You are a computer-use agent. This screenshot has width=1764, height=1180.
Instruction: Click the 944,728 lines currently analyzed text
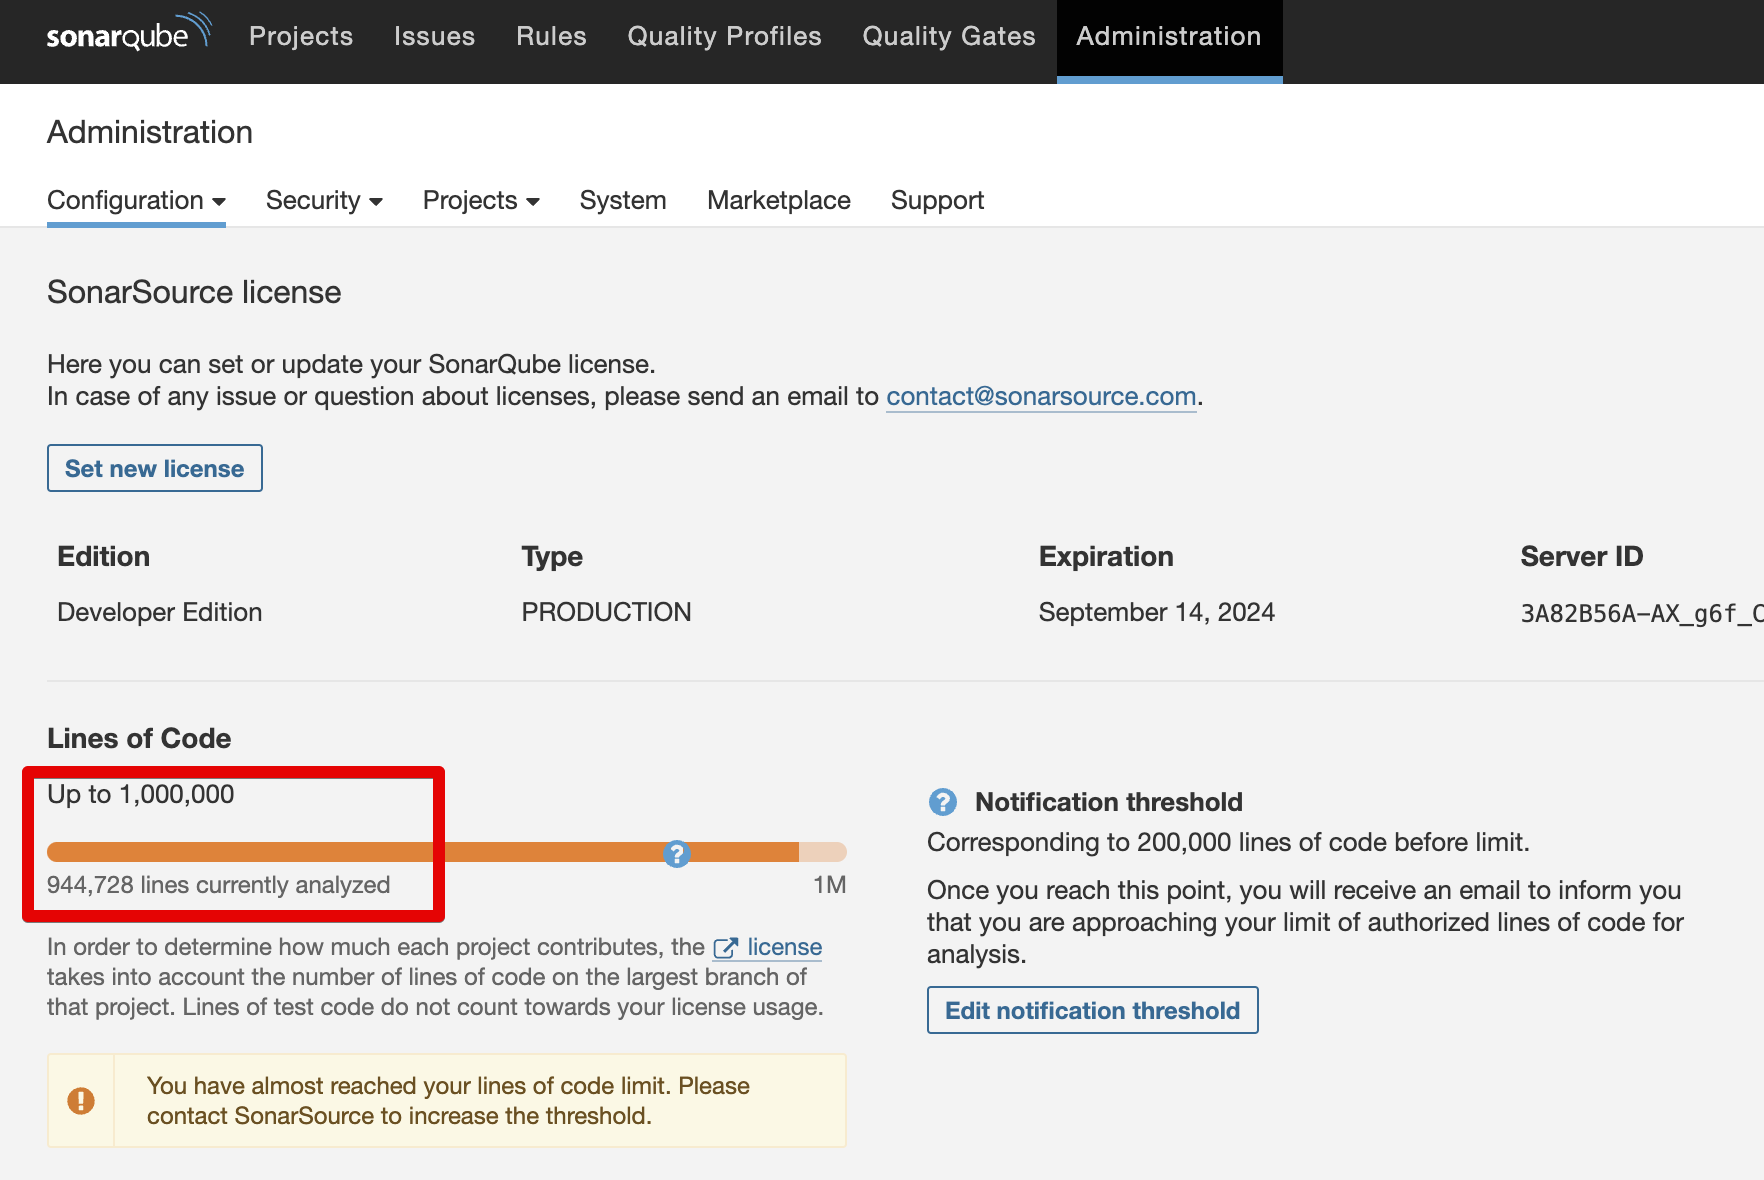pyautogui.click(x=218, y=885)
